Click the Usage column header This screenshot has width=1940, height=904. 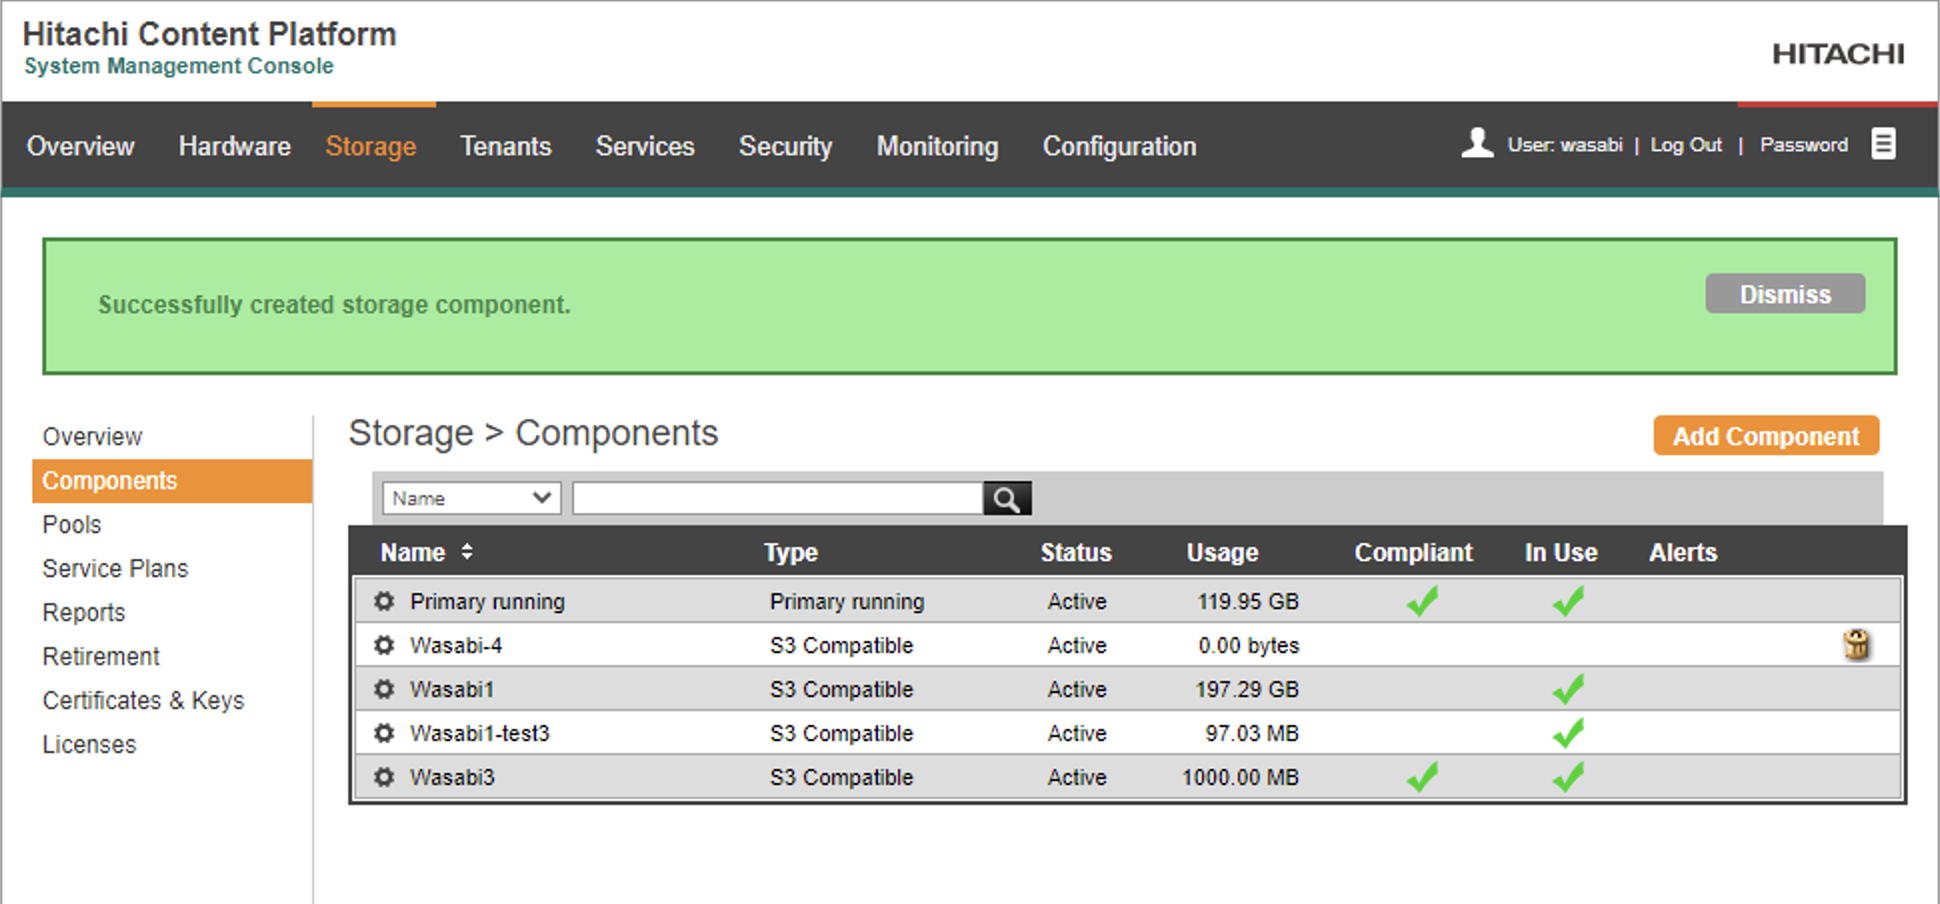pos(1222,552)
